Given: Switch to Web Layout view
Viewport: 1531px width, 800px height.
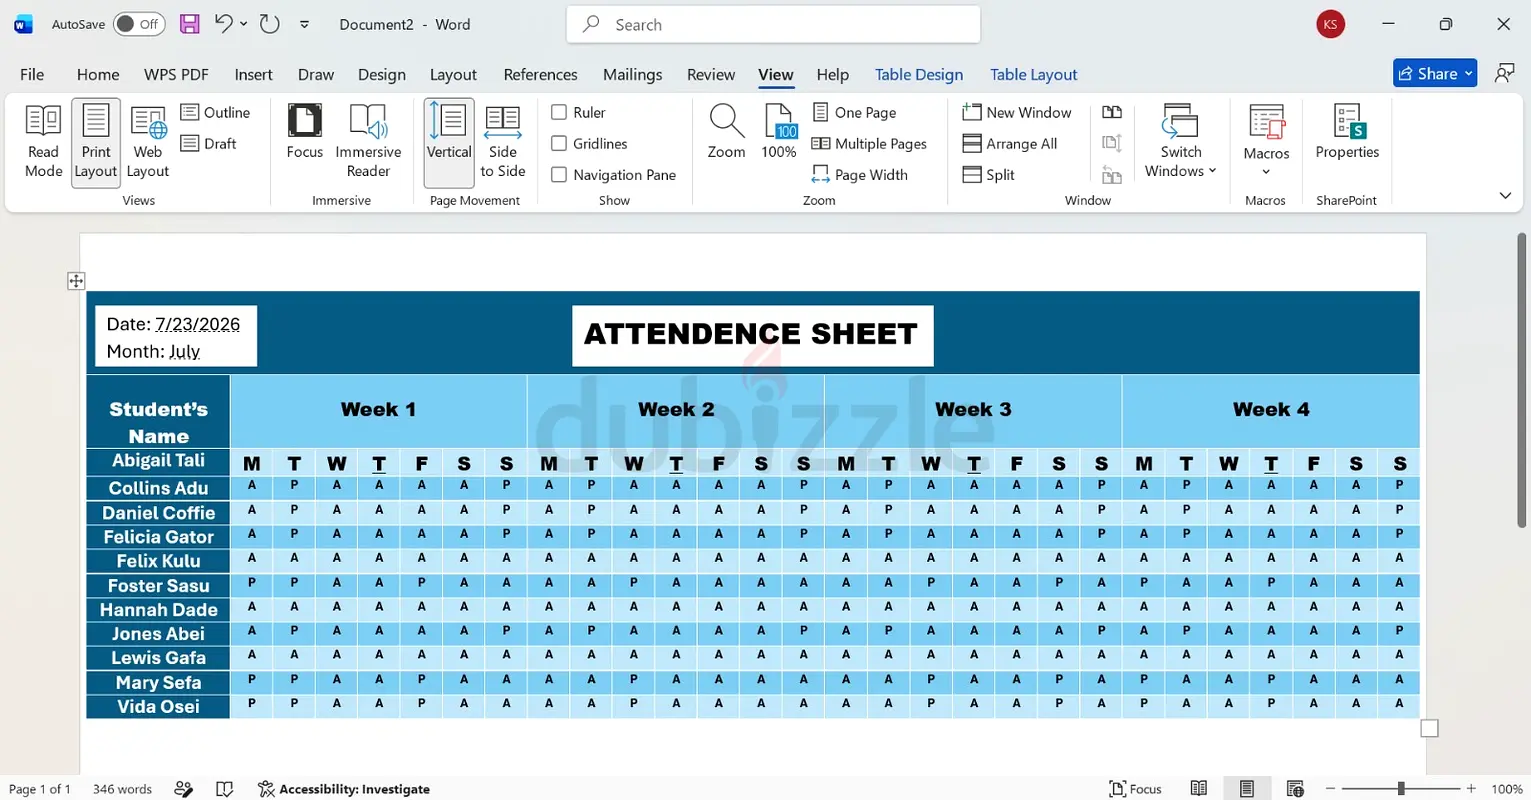Looking at the screenshot, I should point(148,142).
